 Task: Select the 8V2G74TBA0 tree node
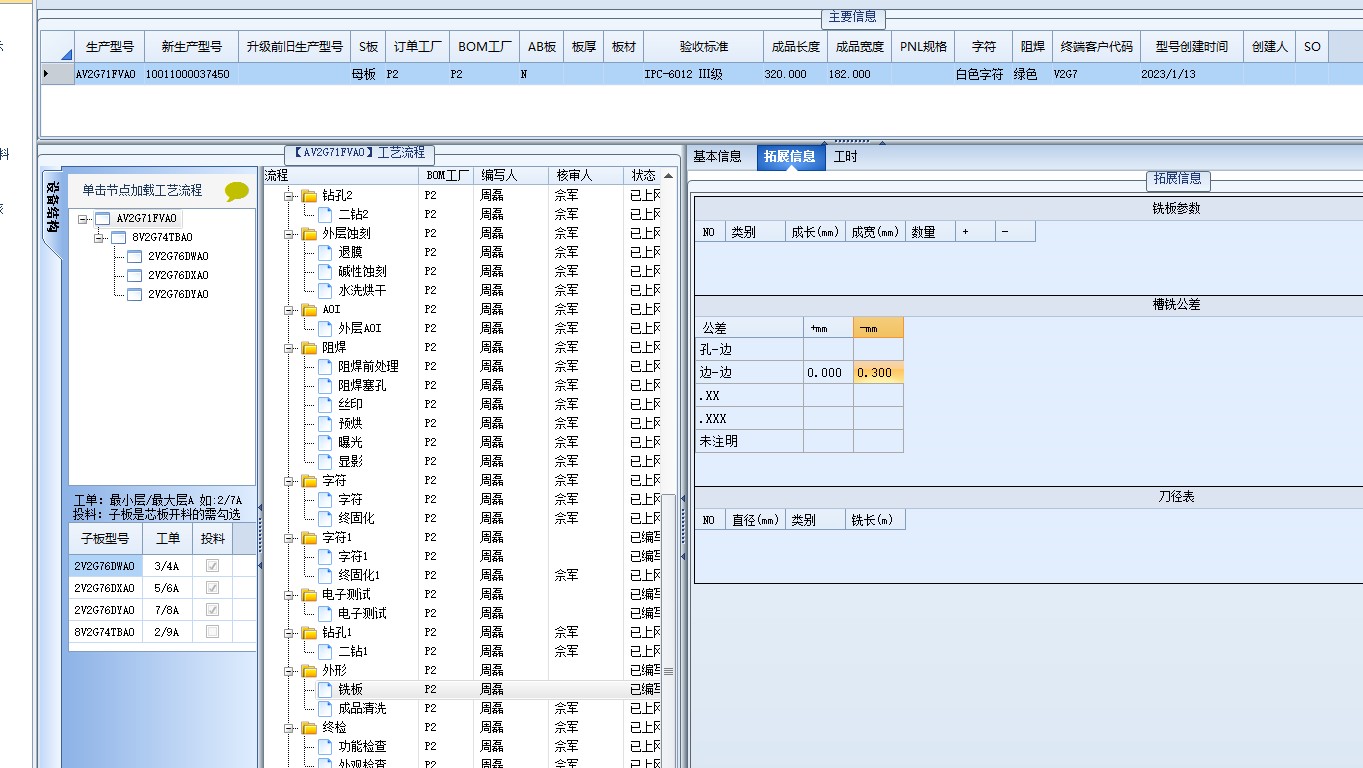coord(161,238)
